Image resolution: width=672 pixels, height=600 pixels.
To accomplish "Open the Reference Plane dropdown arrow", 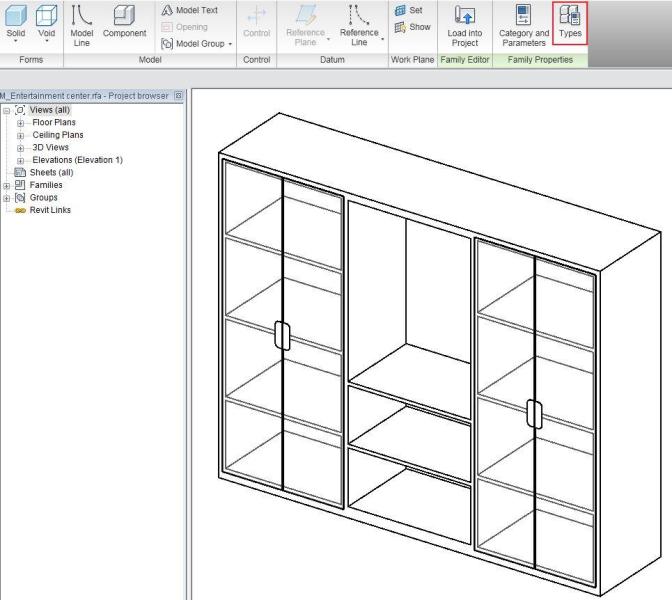I will pyautogui.click(x=328, y=39).
